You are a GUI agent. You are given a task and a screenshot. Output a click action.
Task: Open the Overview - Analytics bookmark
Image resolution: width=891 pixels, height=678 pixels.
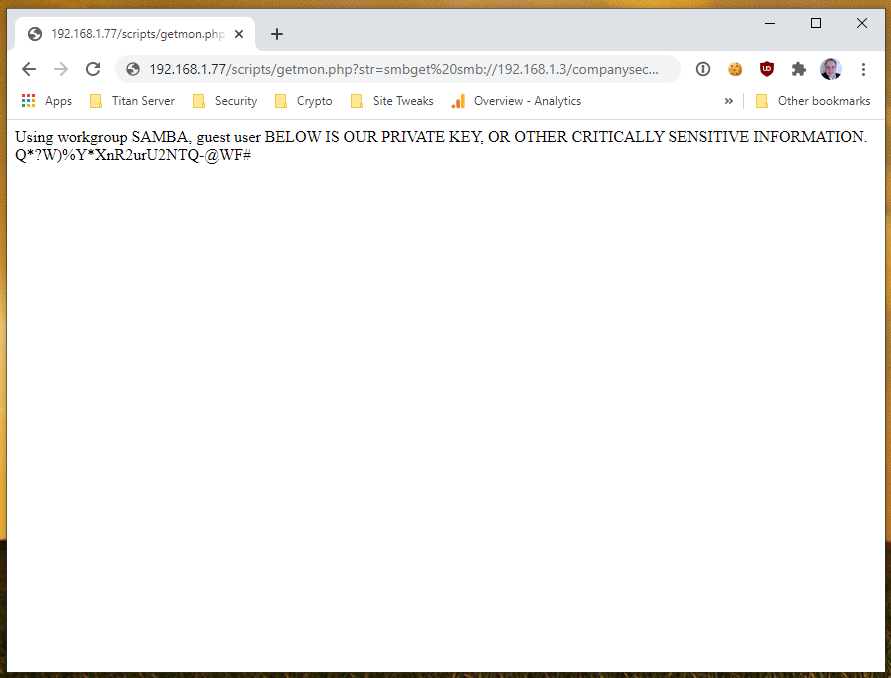click(x=516, y=101)
